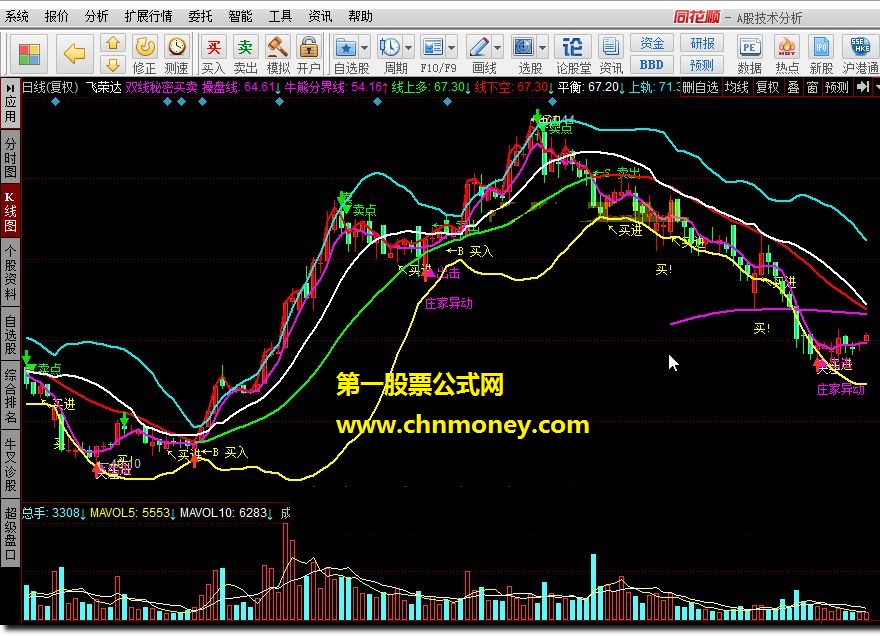Image resolution: width=880 pixels, height=636 pixels.
Task: Click the 日线(复权) period label
Action: click(50, 87)
